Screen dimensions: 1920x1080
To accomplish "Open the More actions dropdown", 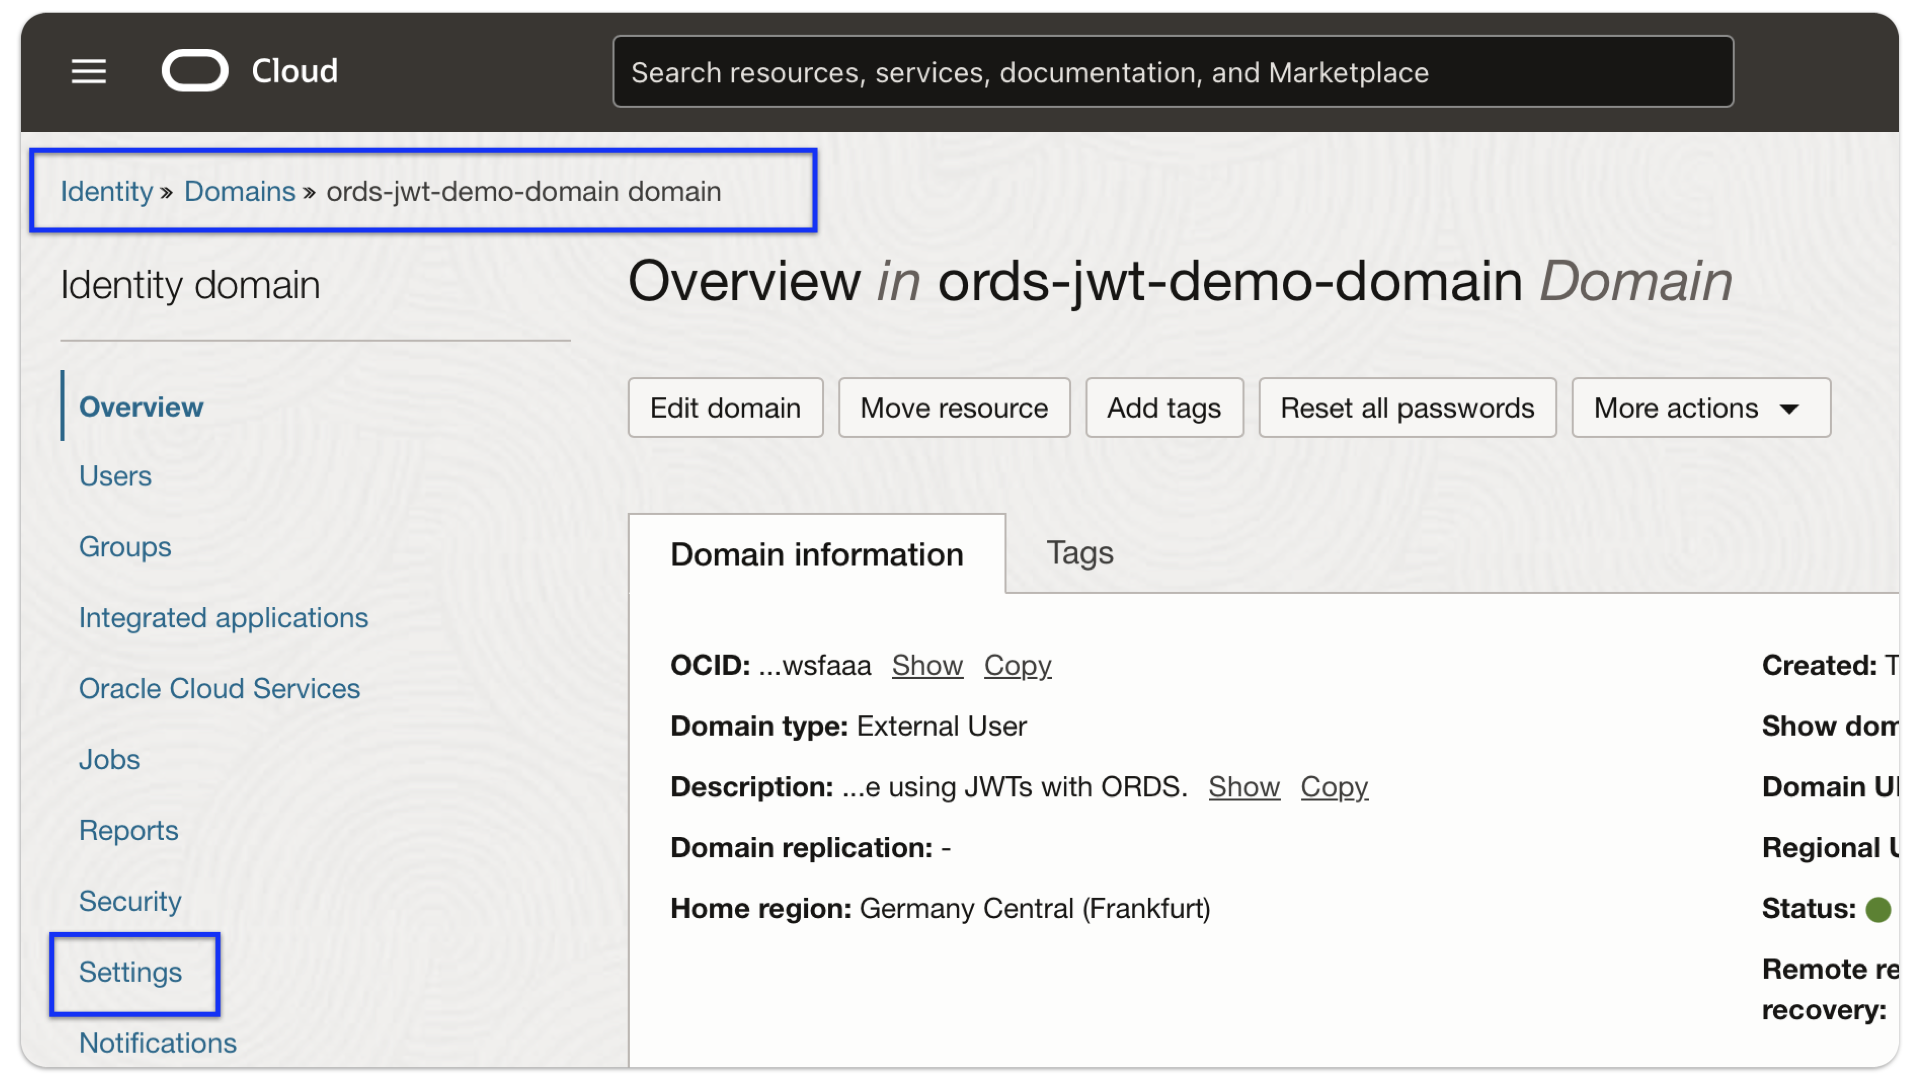I will point(1699,407).
